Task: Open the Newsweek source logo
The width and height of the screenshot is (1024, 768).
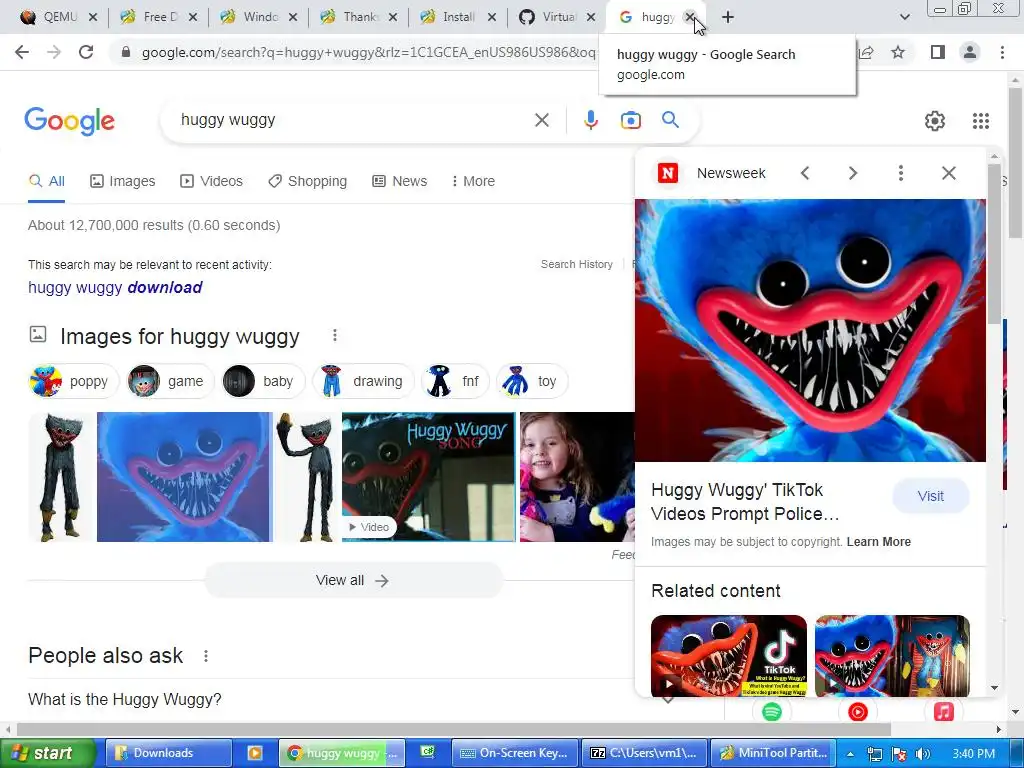Action: (667, 173)
